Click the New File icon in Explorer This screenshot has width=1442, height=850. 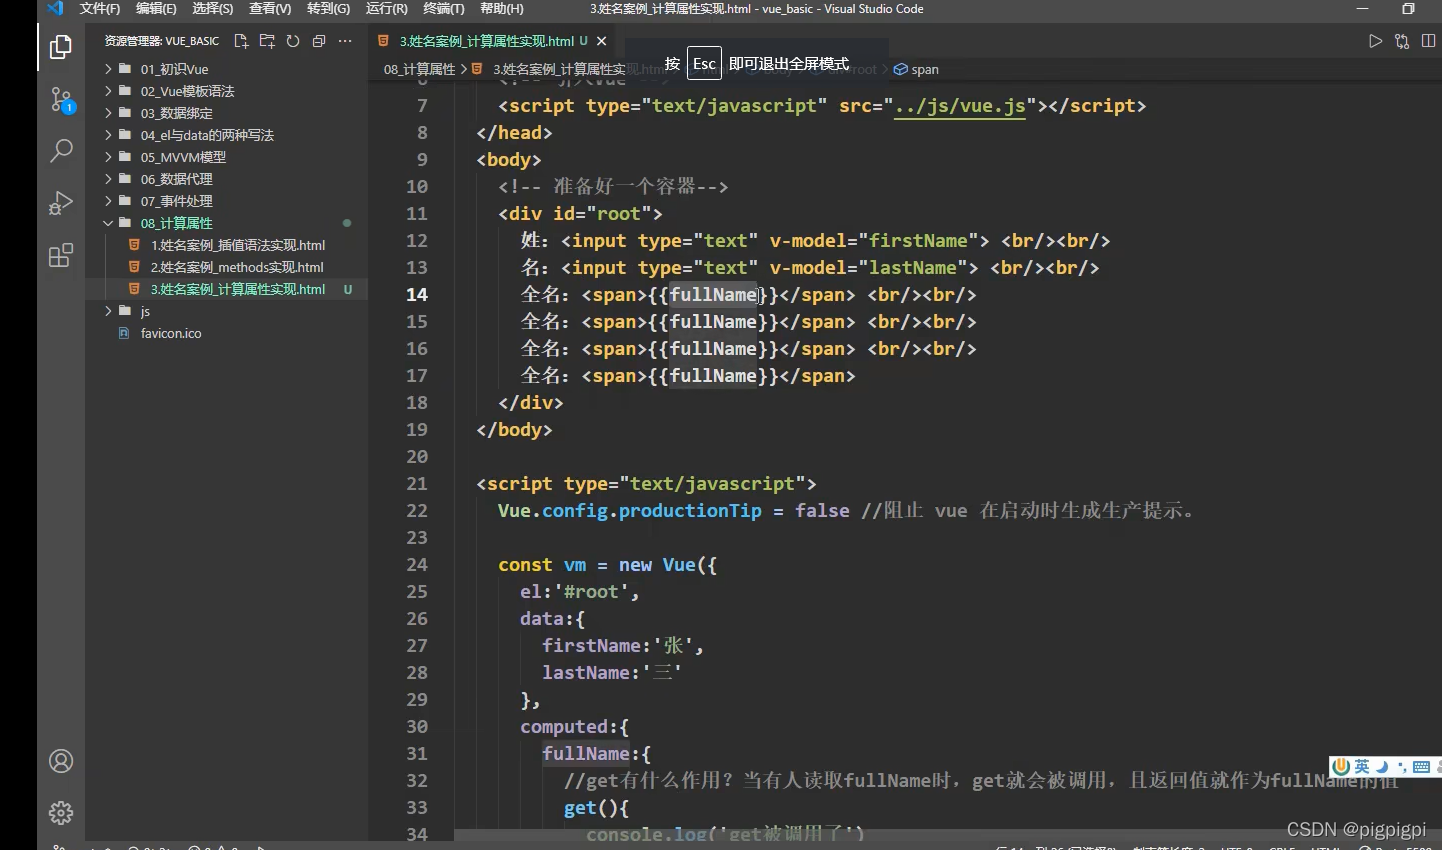tap(241, 41)
